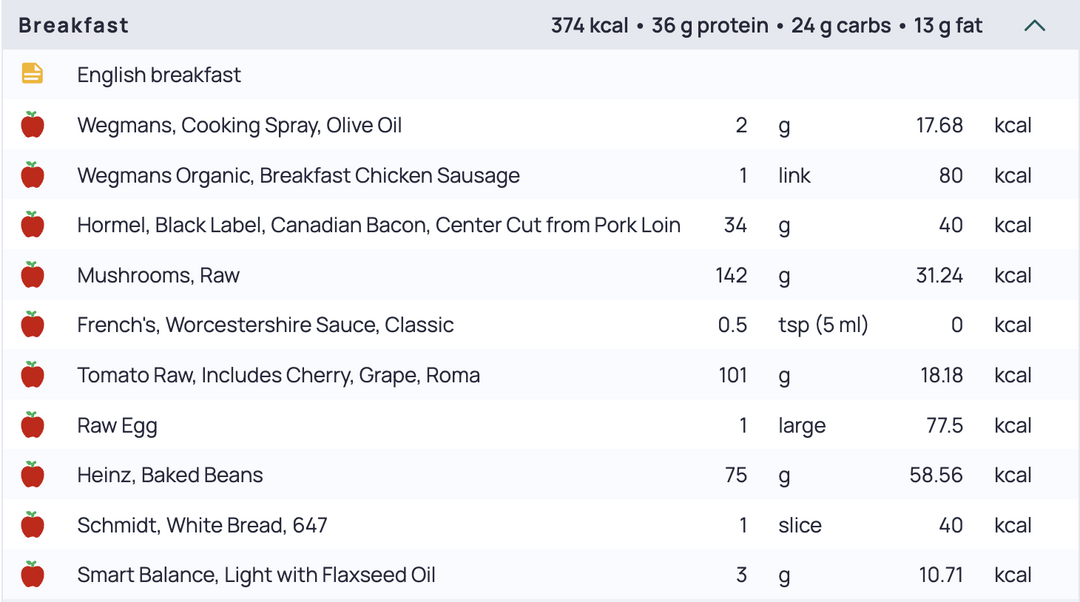The width and height of the screenshot is (1080, 602).
Task: Select the English breakfast note text
Action: 159,74
